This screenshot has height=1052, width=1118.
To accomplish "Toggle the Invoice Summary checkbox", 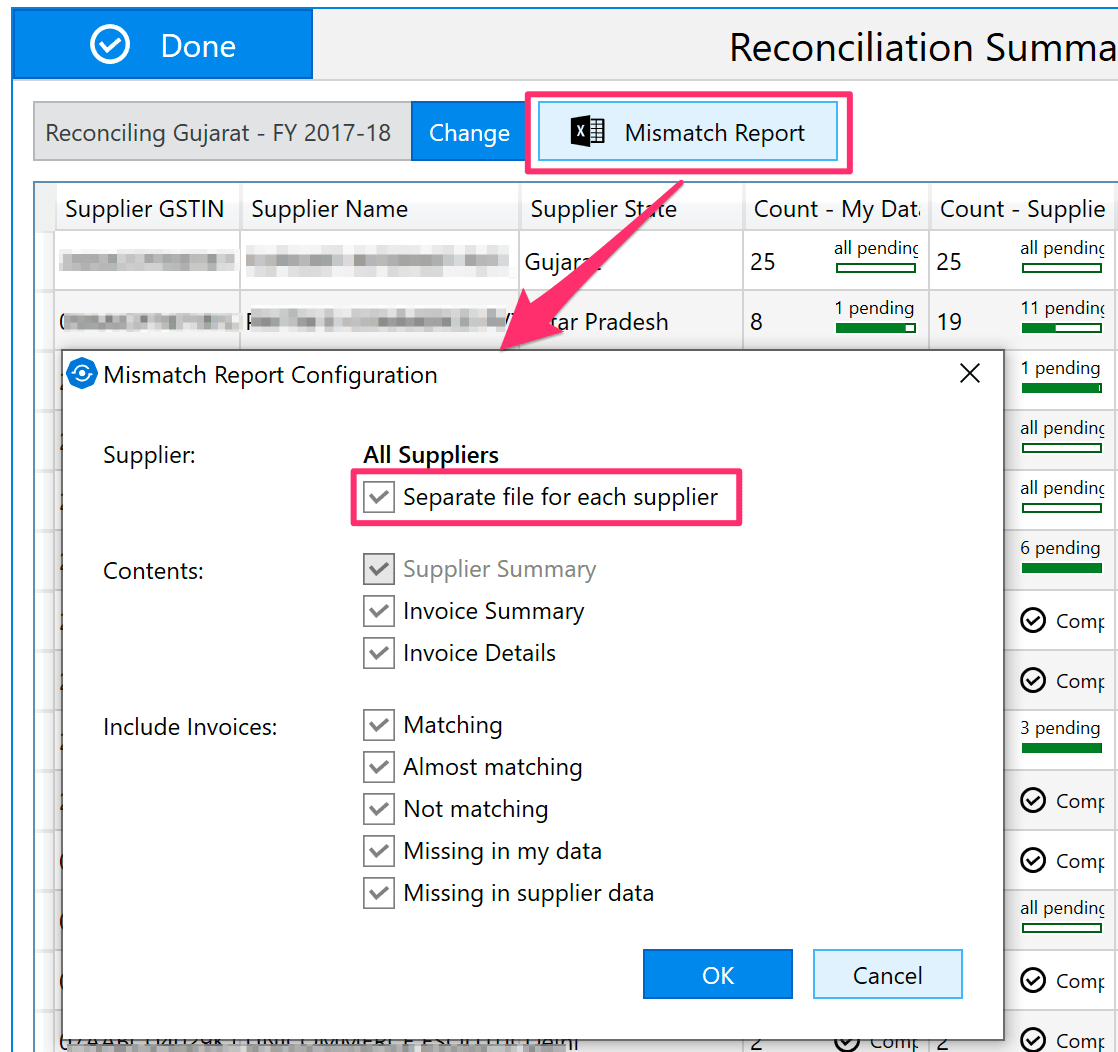I will click(x=379, y=611).
